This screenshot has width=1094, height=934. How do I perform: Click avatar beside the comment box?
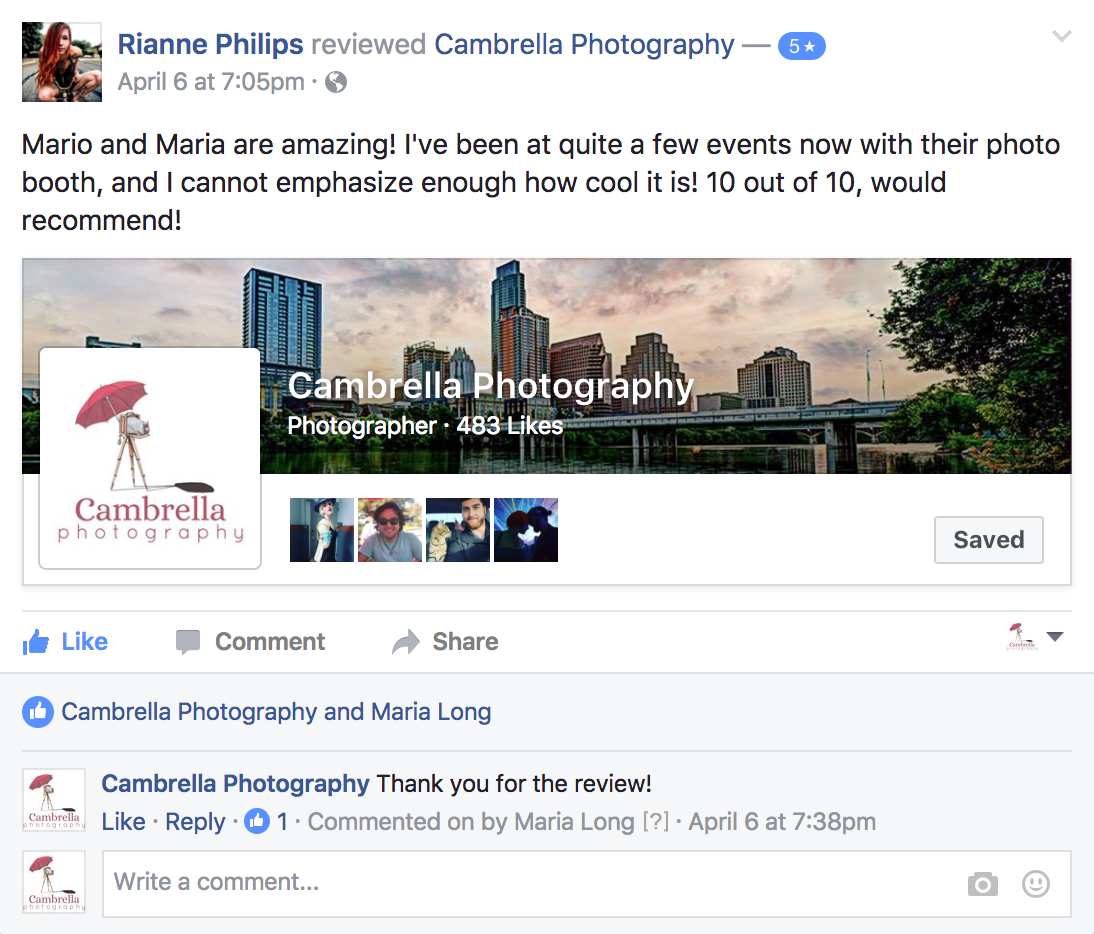click(54, 882)
